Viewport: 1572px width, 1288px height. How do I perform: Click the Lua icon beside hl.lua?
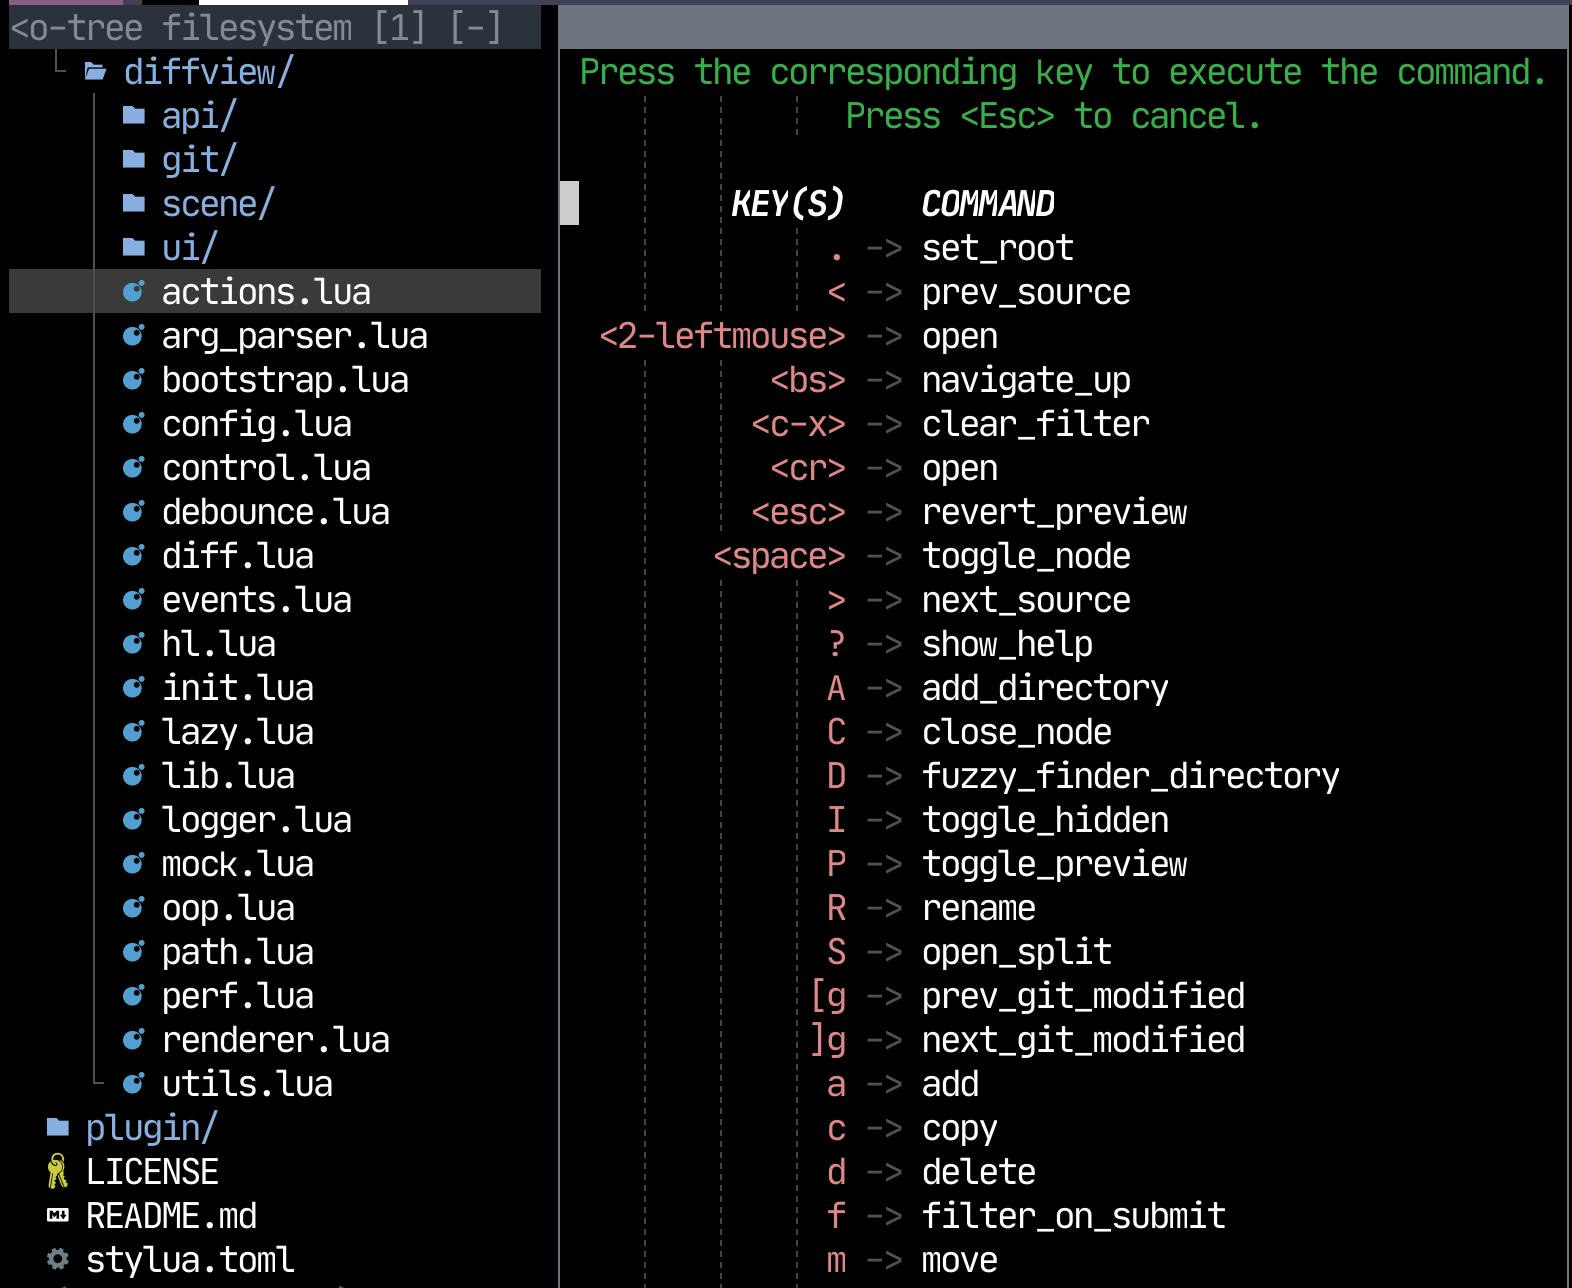click(x=134, y=644)
